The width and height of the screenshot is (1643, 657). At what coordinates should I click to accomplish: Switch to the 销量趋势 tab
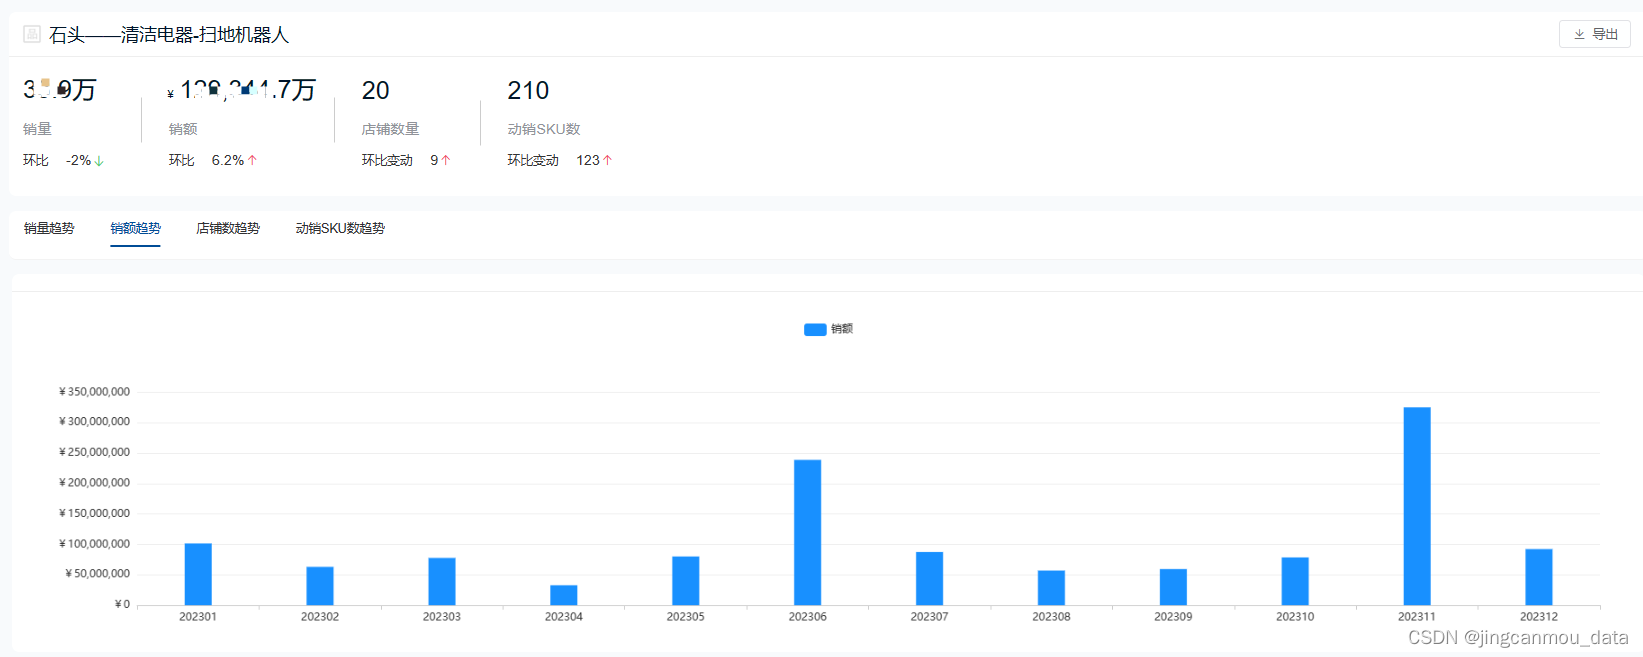[x=49, y=228]
